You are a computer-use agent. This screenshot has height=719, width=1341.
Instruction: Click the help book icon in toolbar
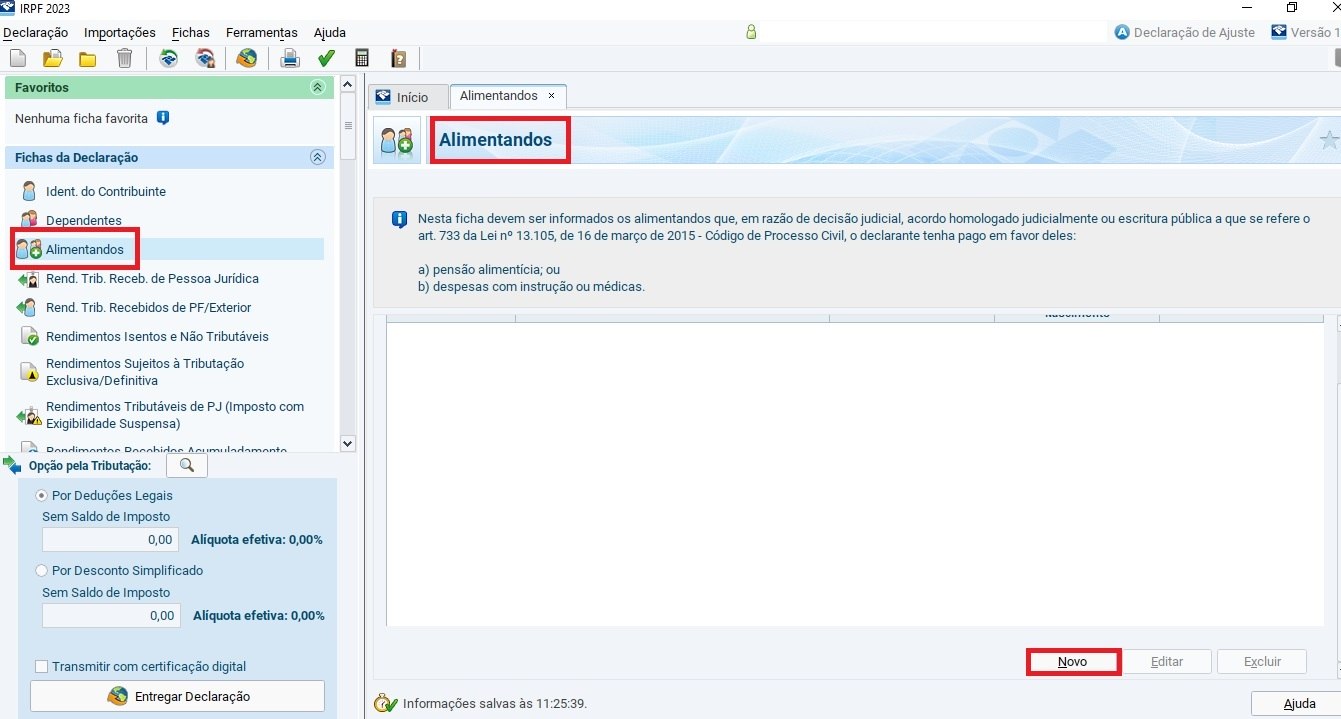coord(398,59)
